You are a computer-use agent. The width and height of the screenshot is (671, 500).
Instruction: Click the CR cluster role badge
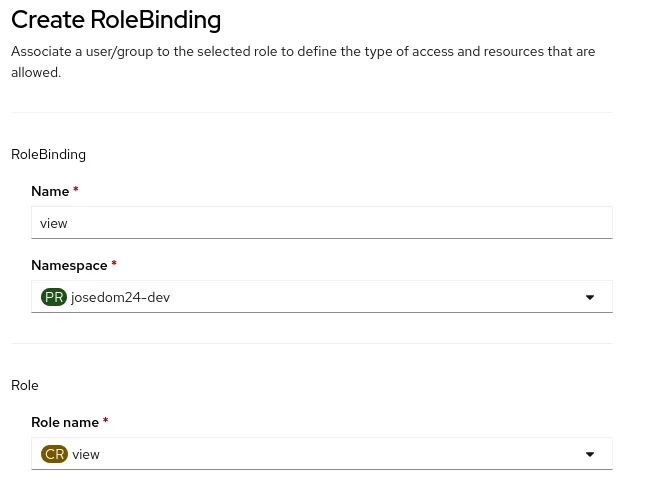tap(54, 454)
